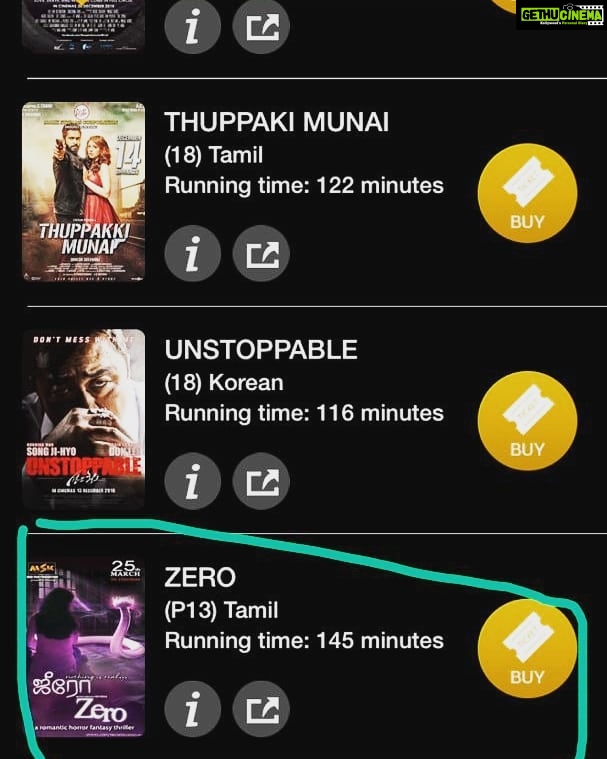The image size is (607, 759).
Task: Open info for Unstoppable movie
Action: pos(193,481)
